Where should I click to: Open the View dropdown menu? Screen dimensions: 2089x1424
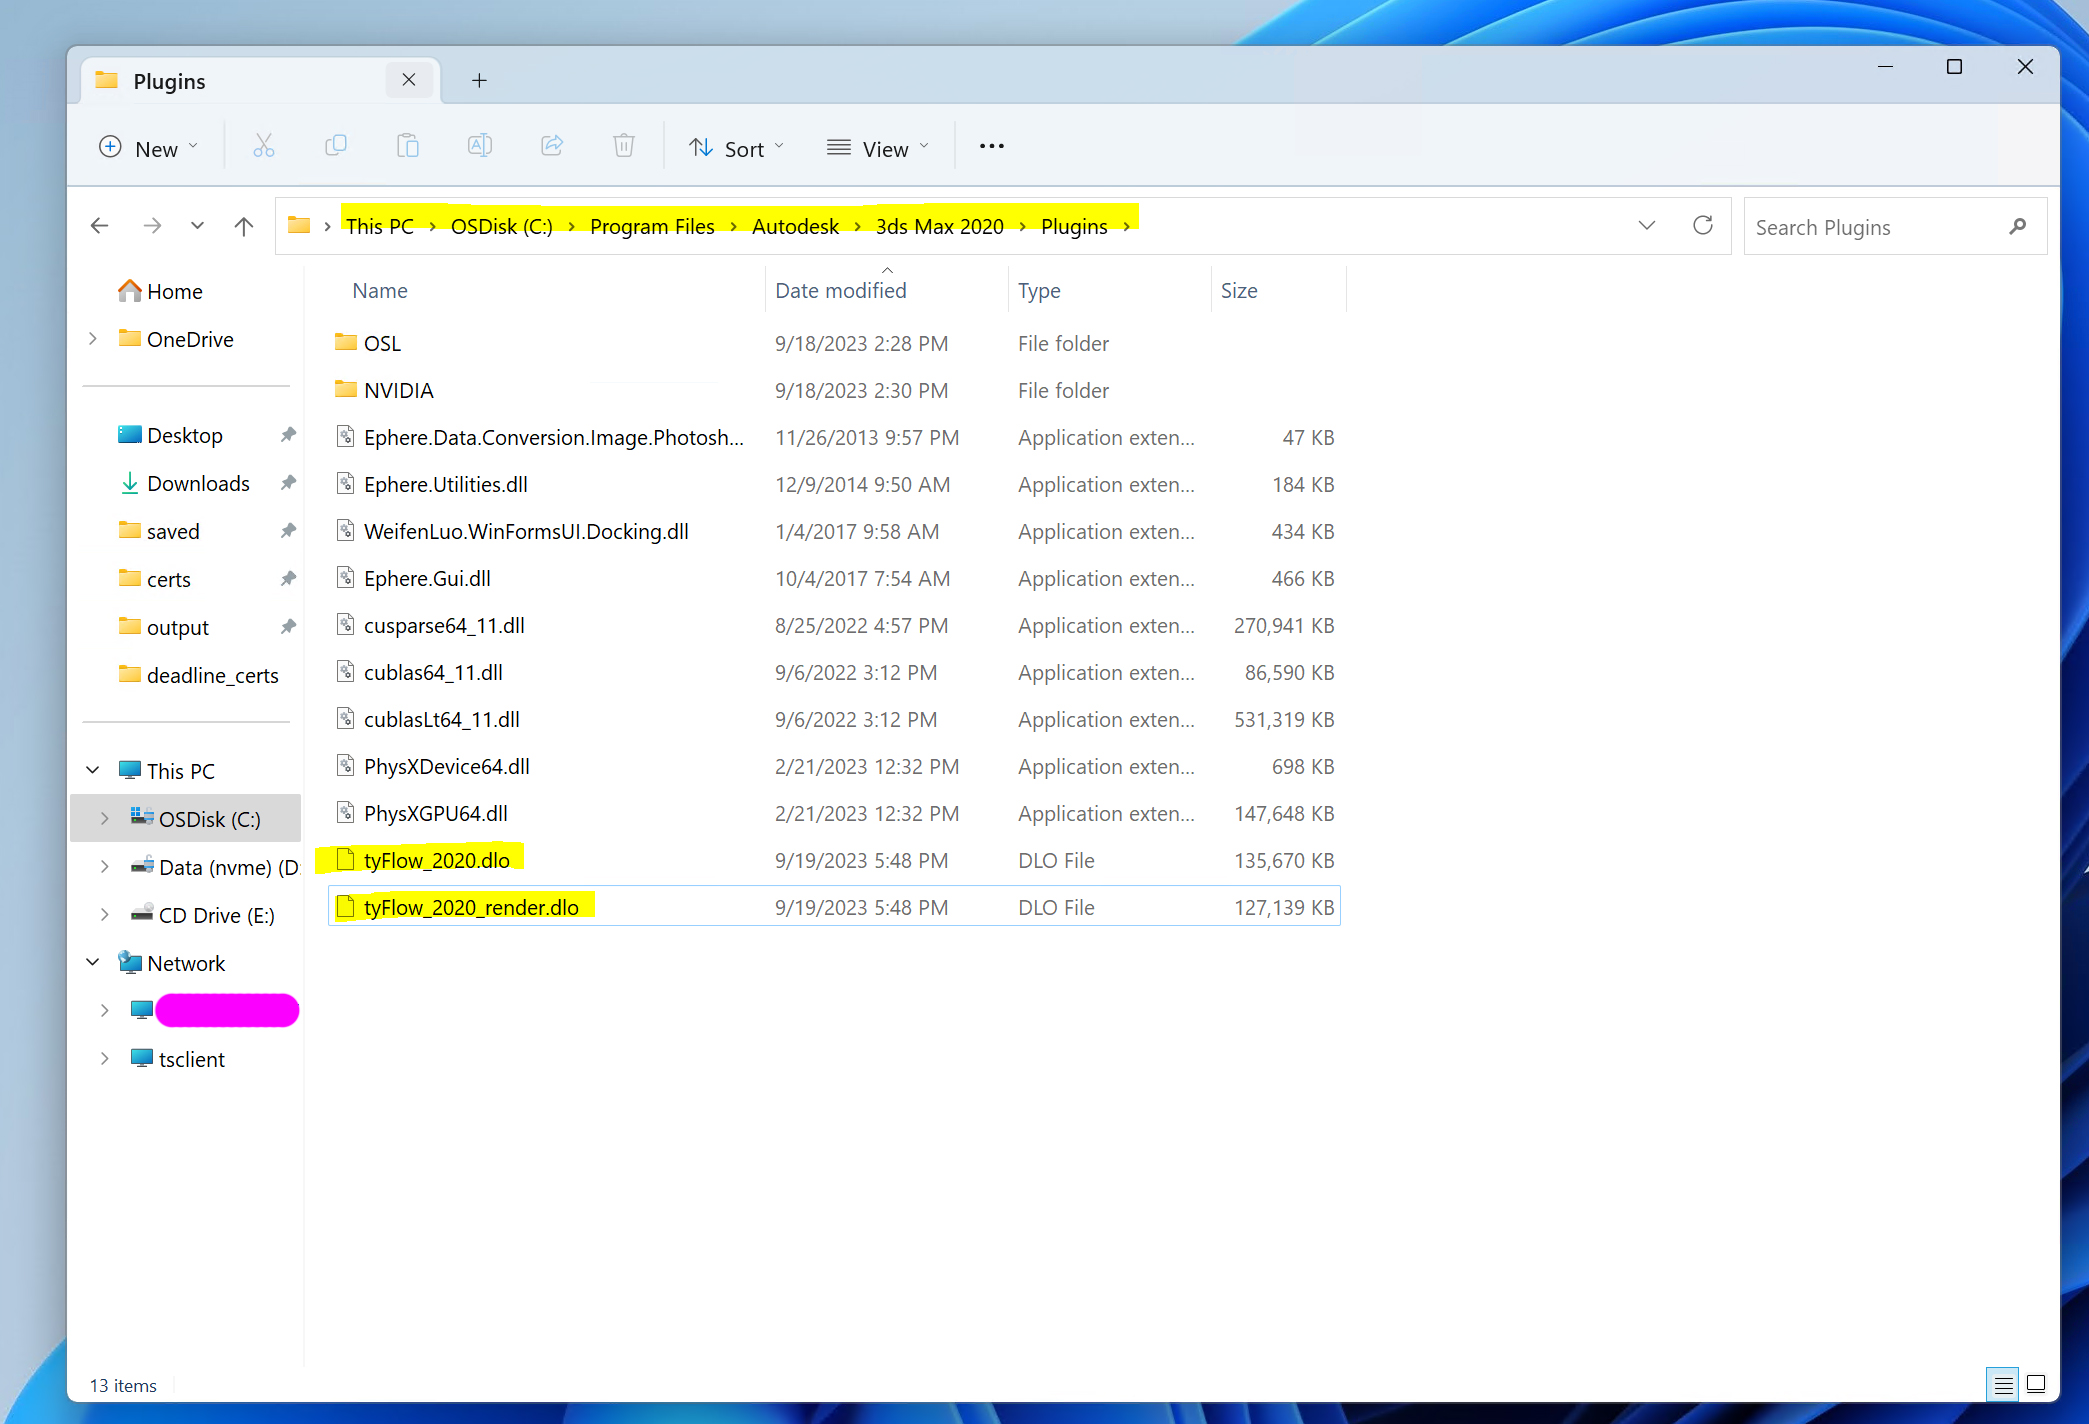(878, 148)
